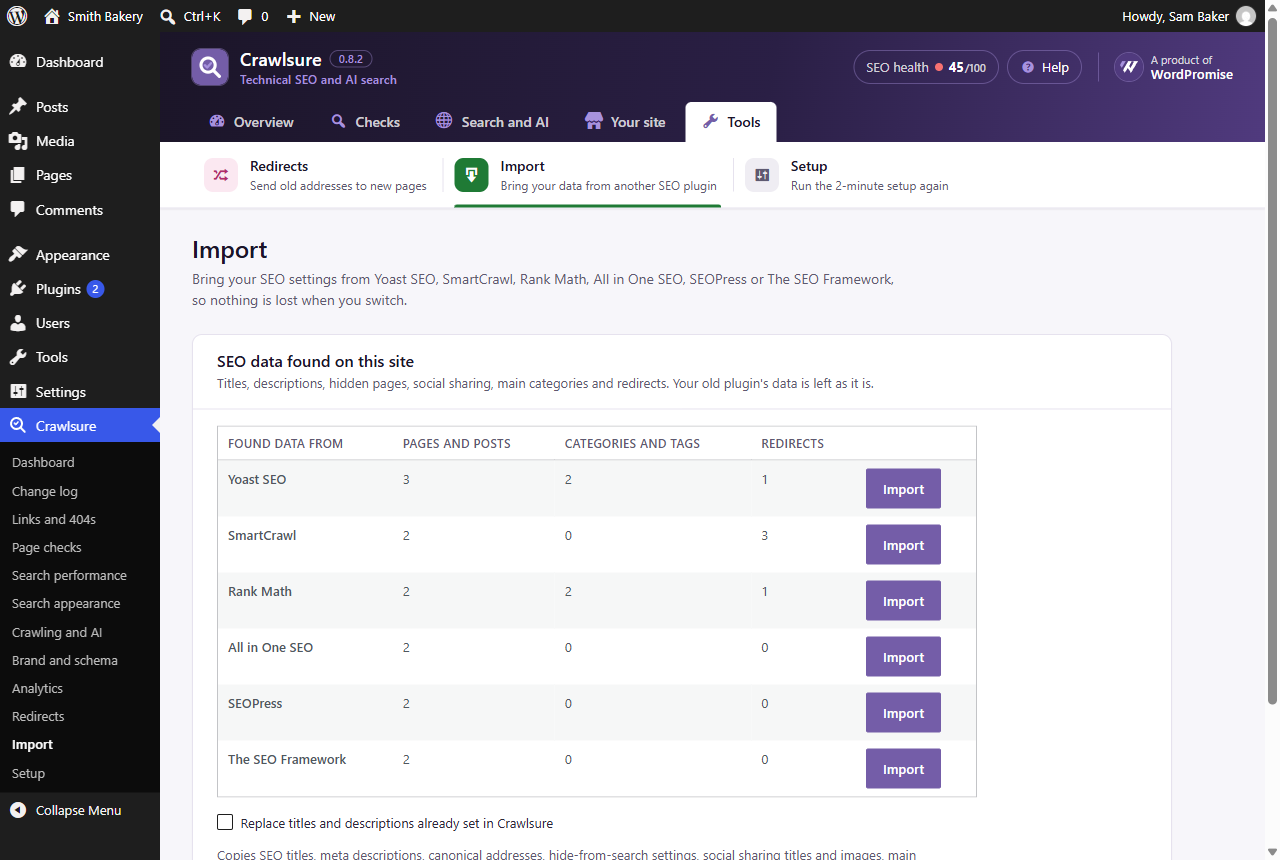This screenshot has height=860, width=1280.
Task: Open WordPress Settings via its icon
Action: click(18, 392)
